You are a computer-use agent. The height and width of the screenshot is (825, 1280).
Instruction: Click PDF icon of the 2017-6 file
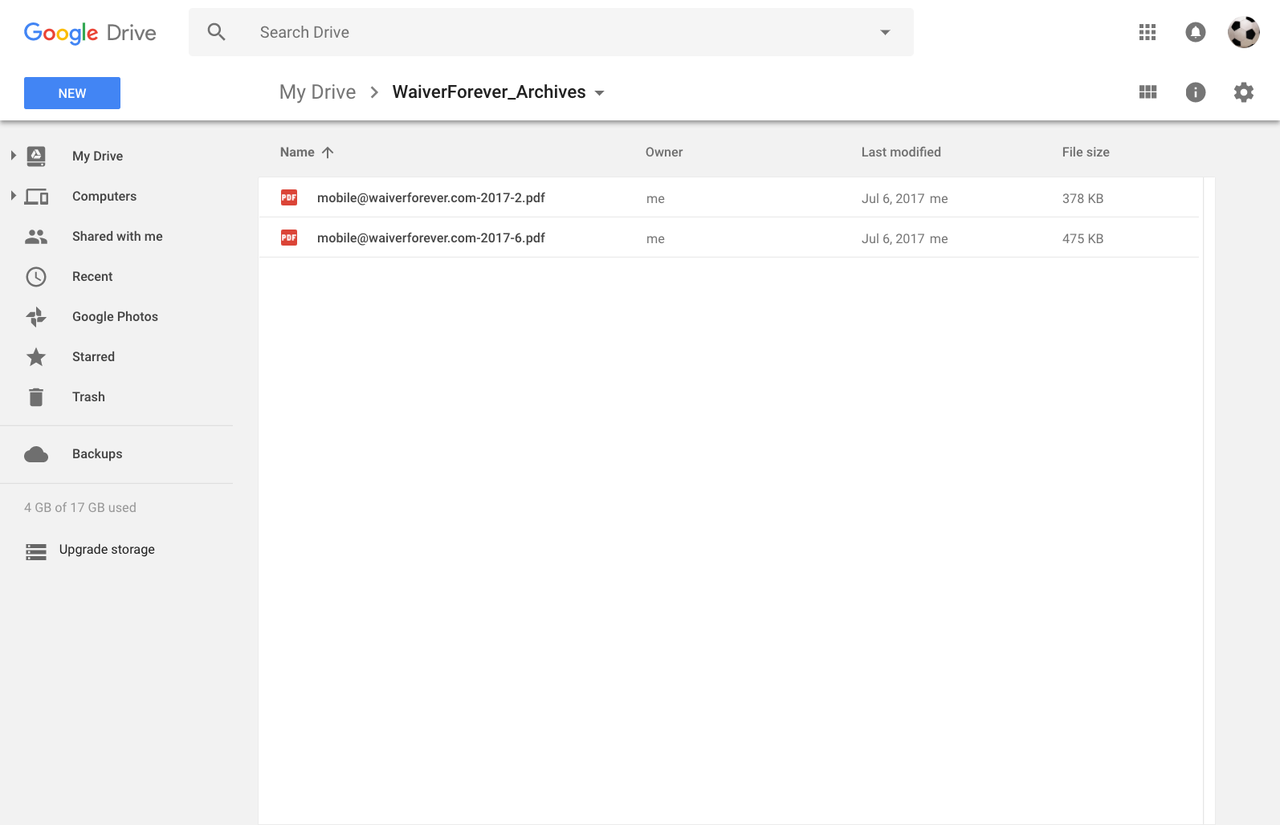(x=289, y=238)
